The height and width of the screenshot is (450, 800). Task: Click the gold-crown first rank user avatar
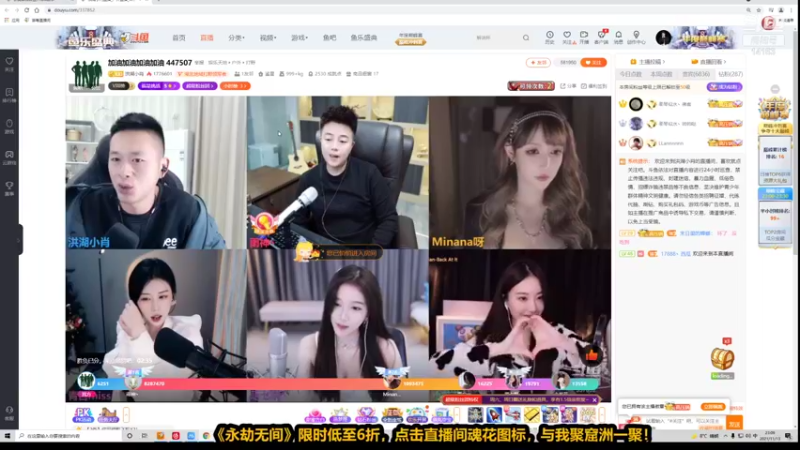point(636,104)
